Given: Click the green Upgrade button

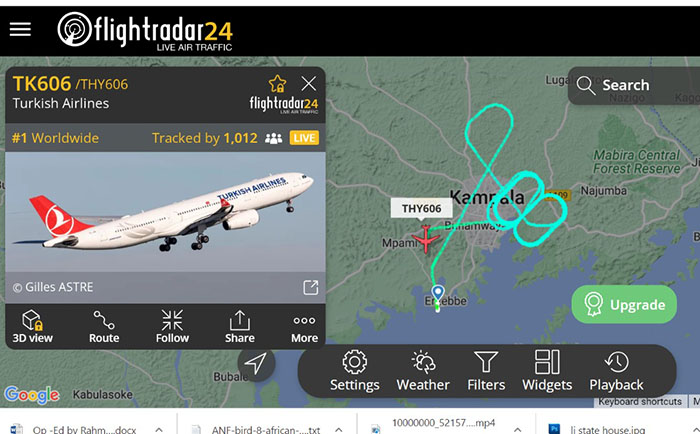Looking at the screenshot, I should 624,305.
